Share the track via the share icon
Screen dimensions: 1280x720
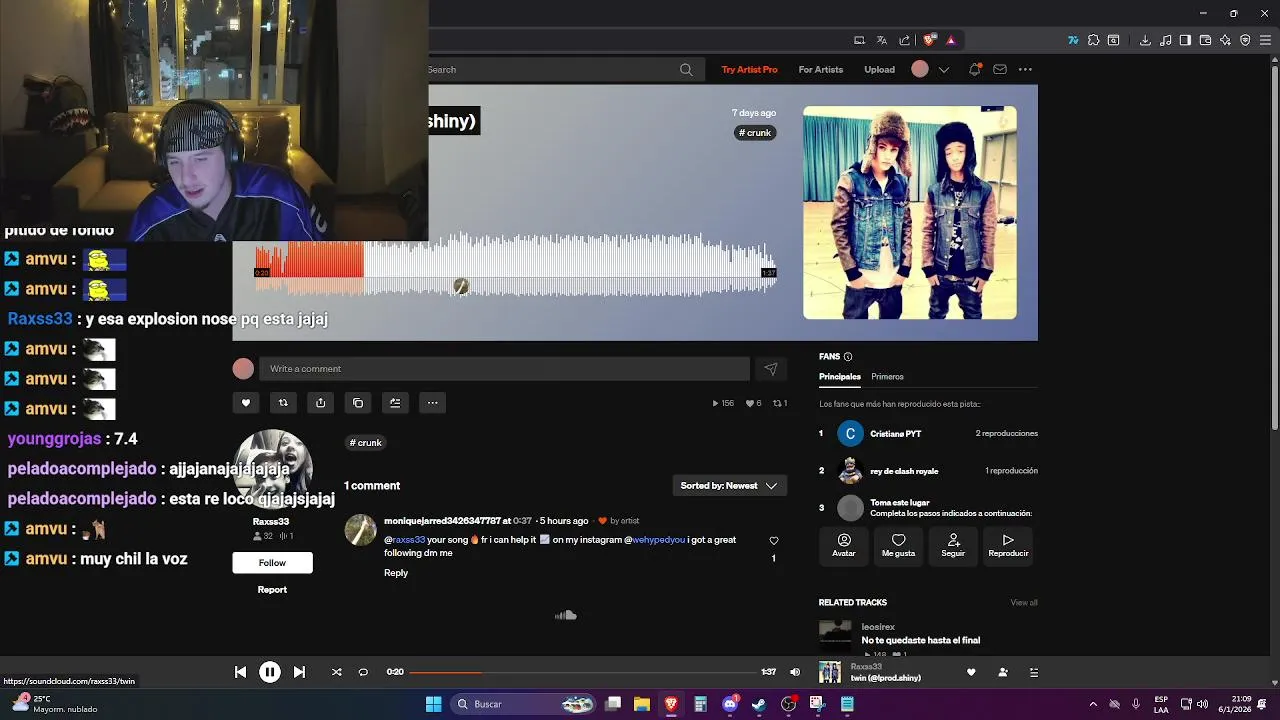point(320,403)
